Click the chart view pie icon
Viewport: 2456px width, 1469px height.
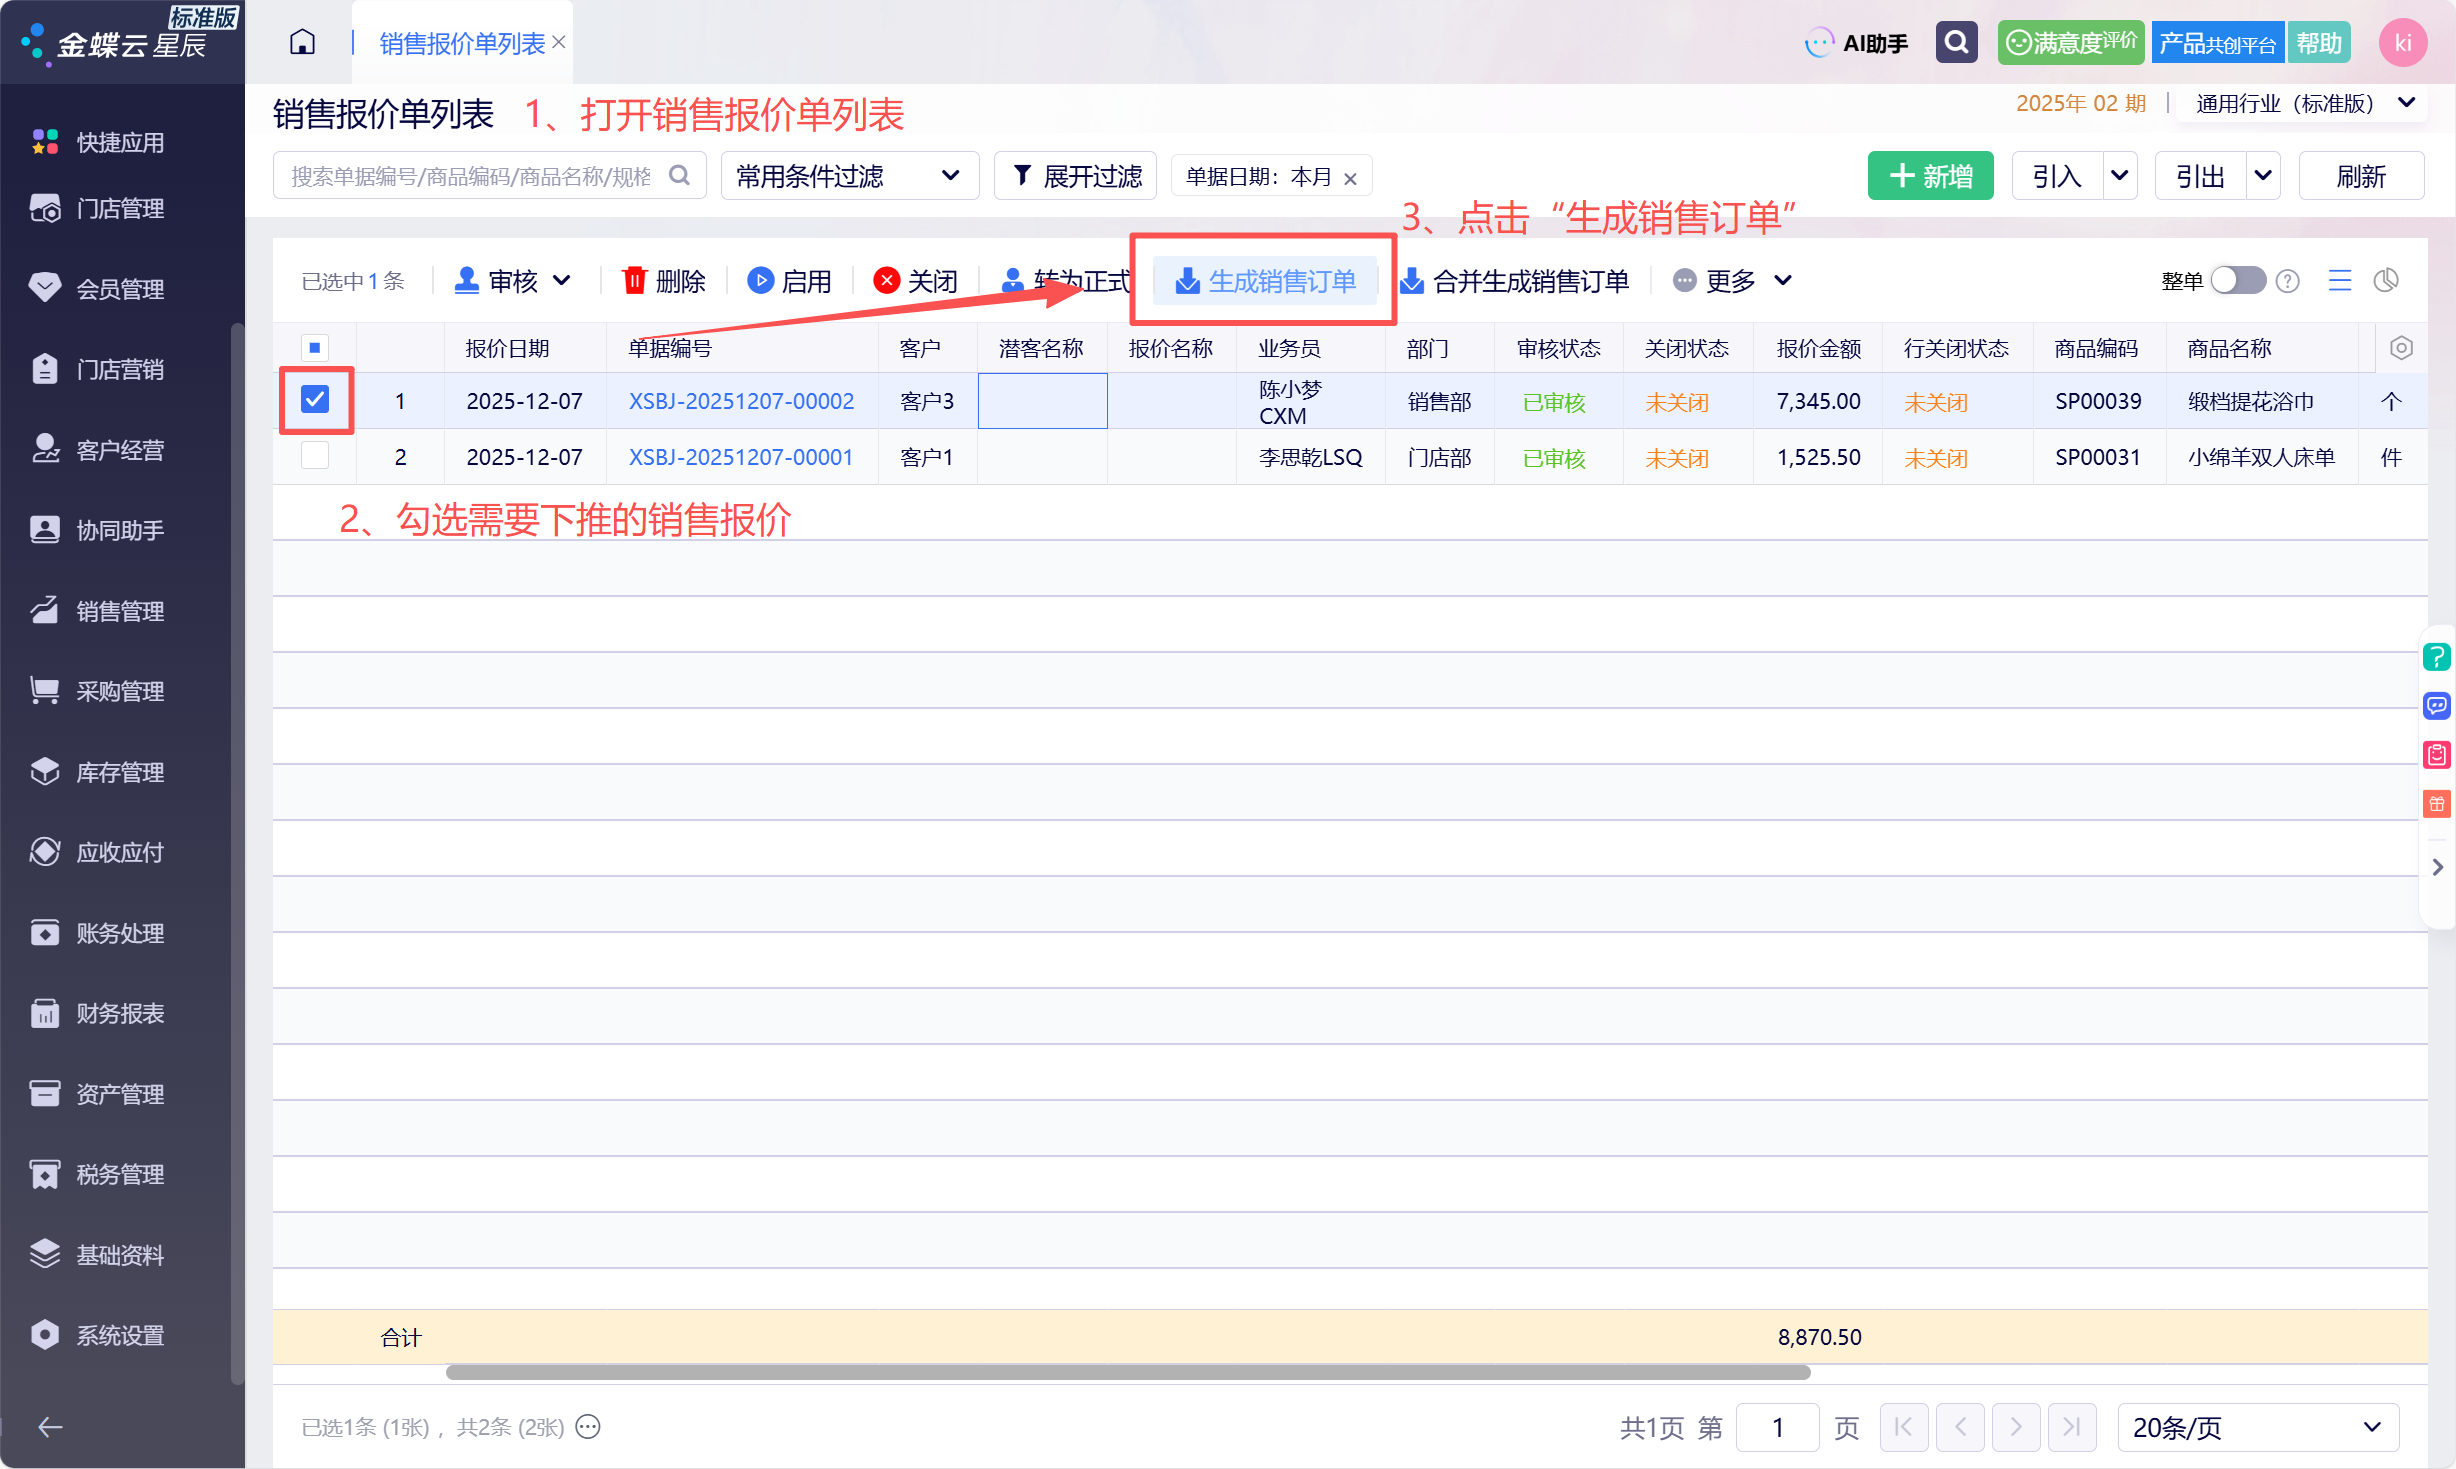point(2386,281)
